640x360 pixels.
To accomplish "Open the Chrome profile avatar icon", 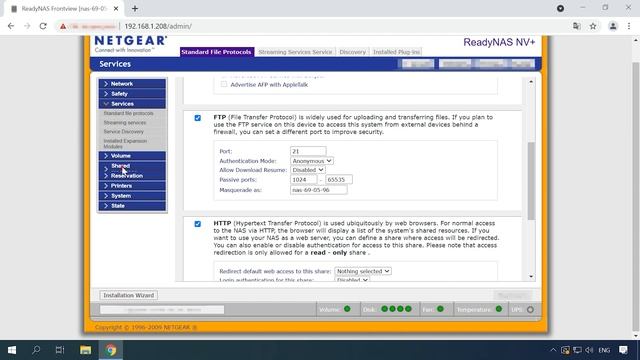I will 613,26.
